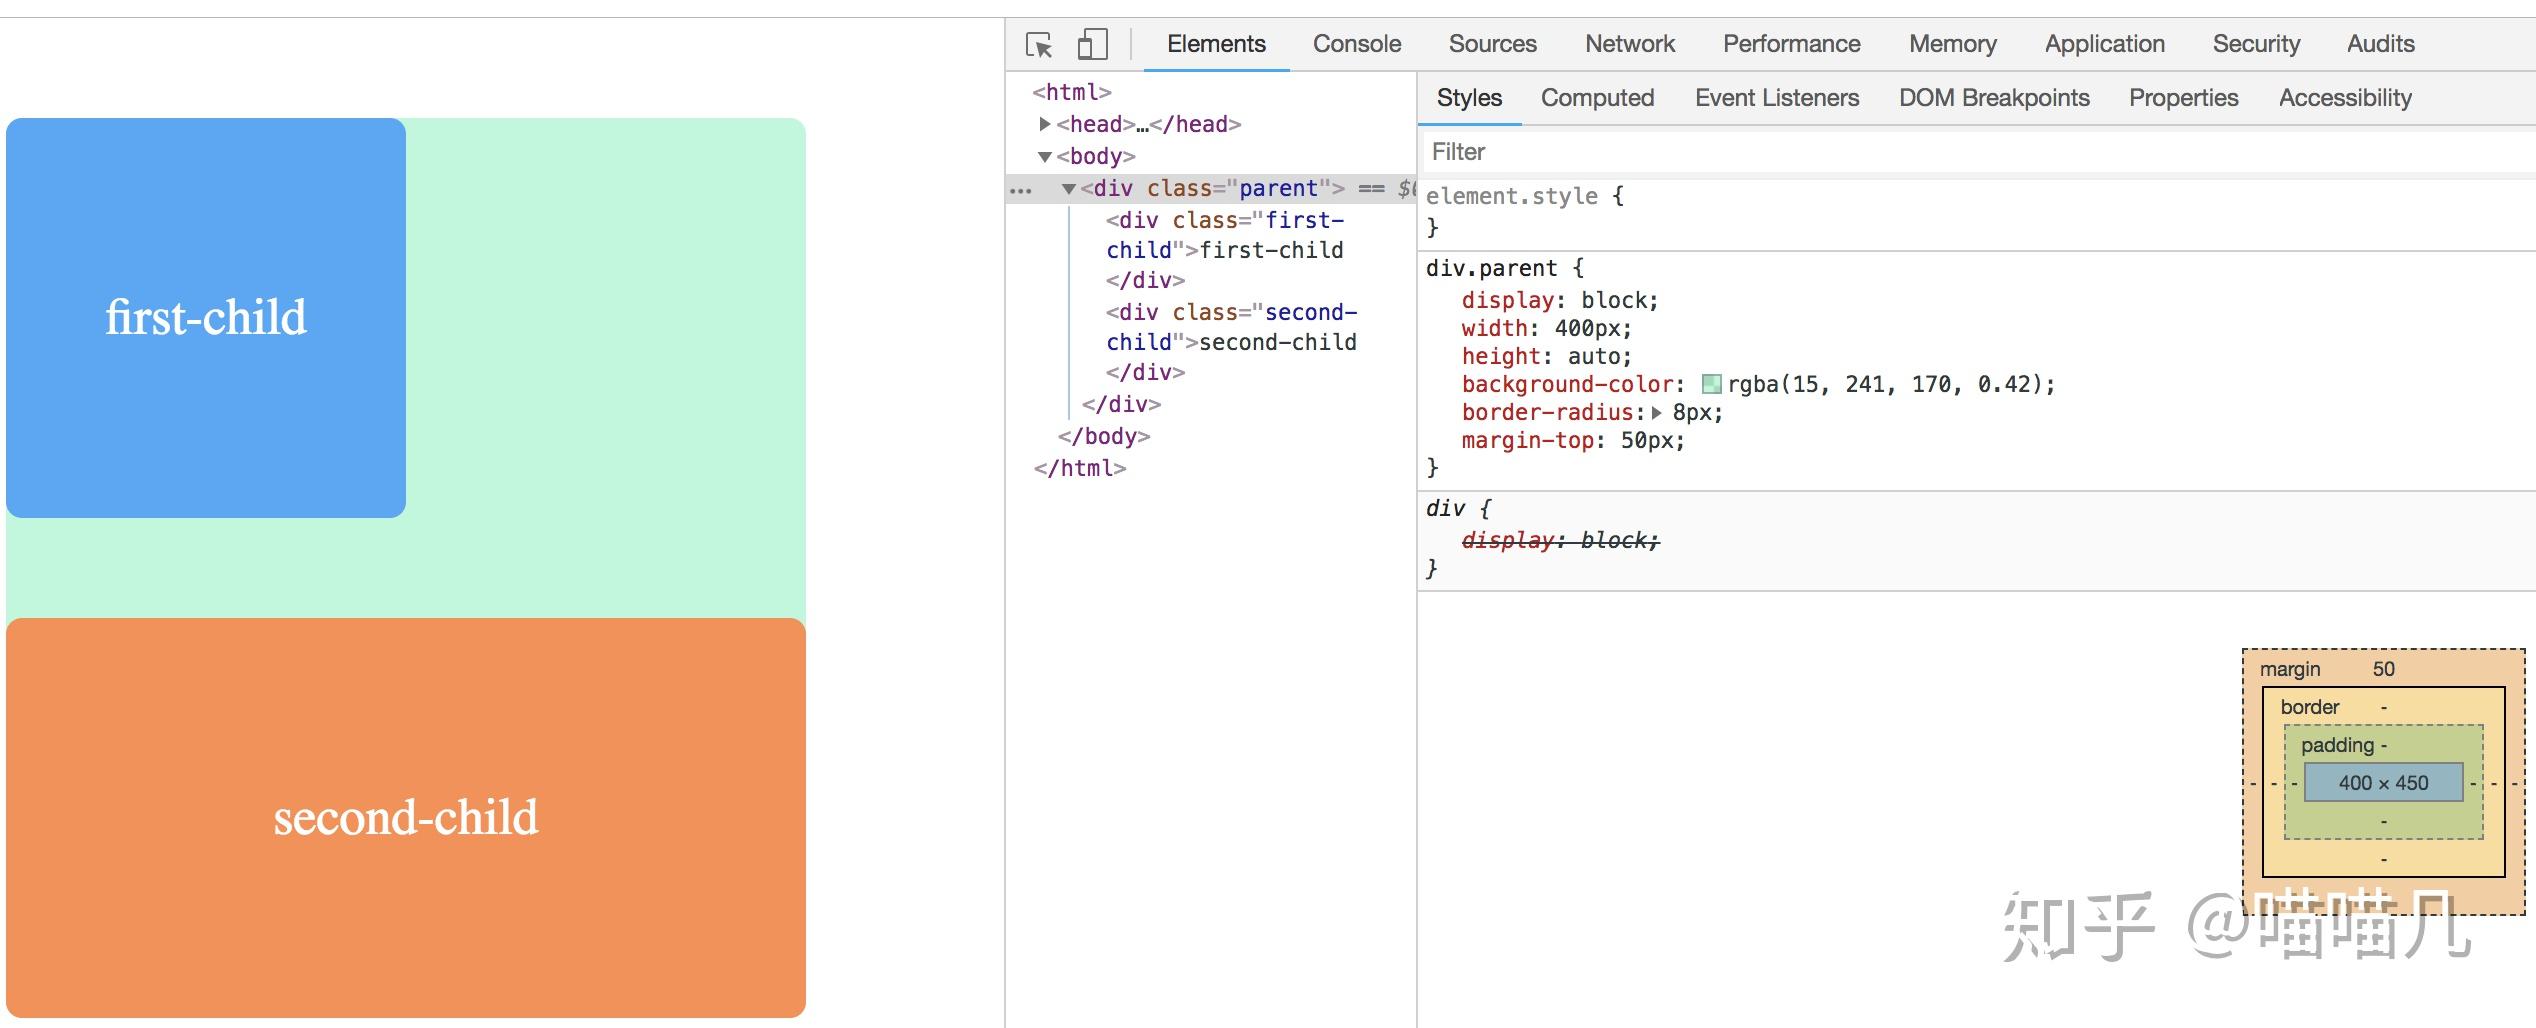This screenshot has width=2536, height=1028.
Task: Collapse the body element node
Action: click(x=1045, y=157)
